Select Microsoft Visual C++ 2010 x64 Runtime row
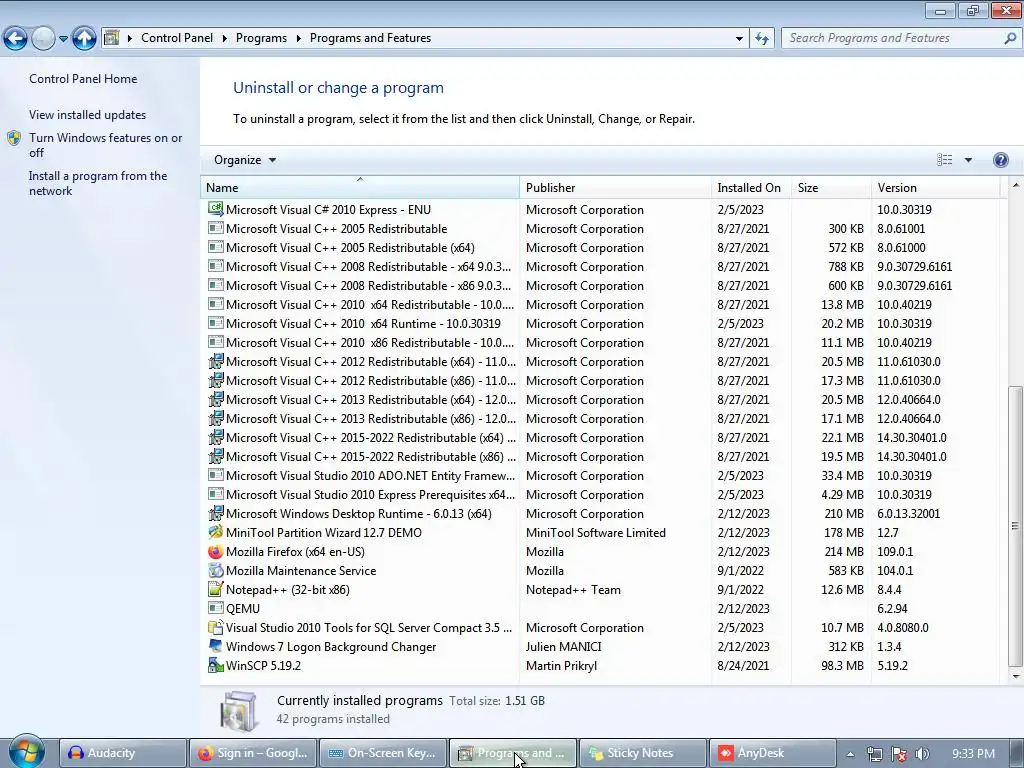The height and width of the screenshot is (768, 1024). (x=600, y=323)
